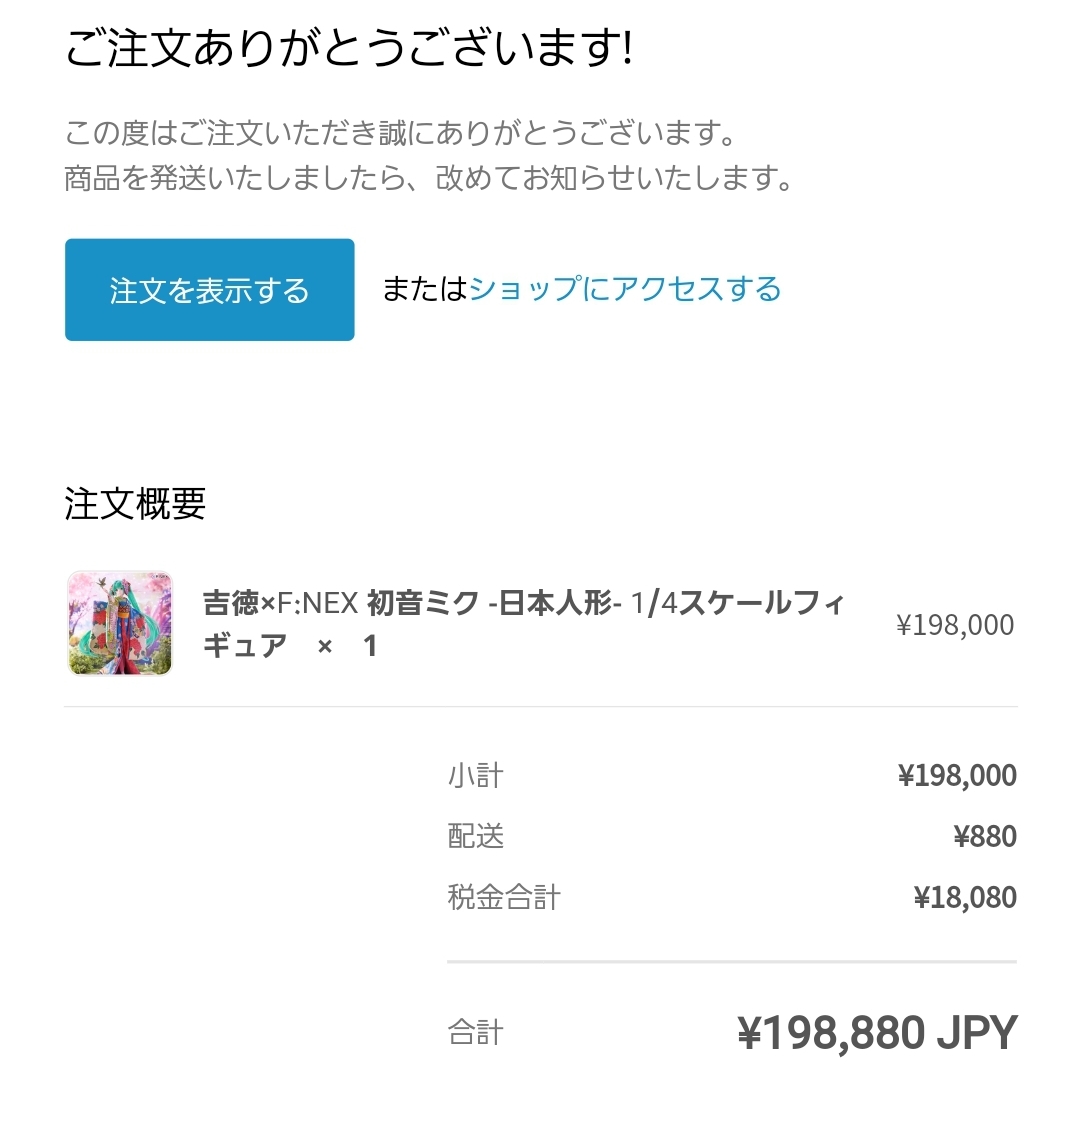Select the grand total ¥198,880 JPY
1080x1141 pixels.
878,1033
